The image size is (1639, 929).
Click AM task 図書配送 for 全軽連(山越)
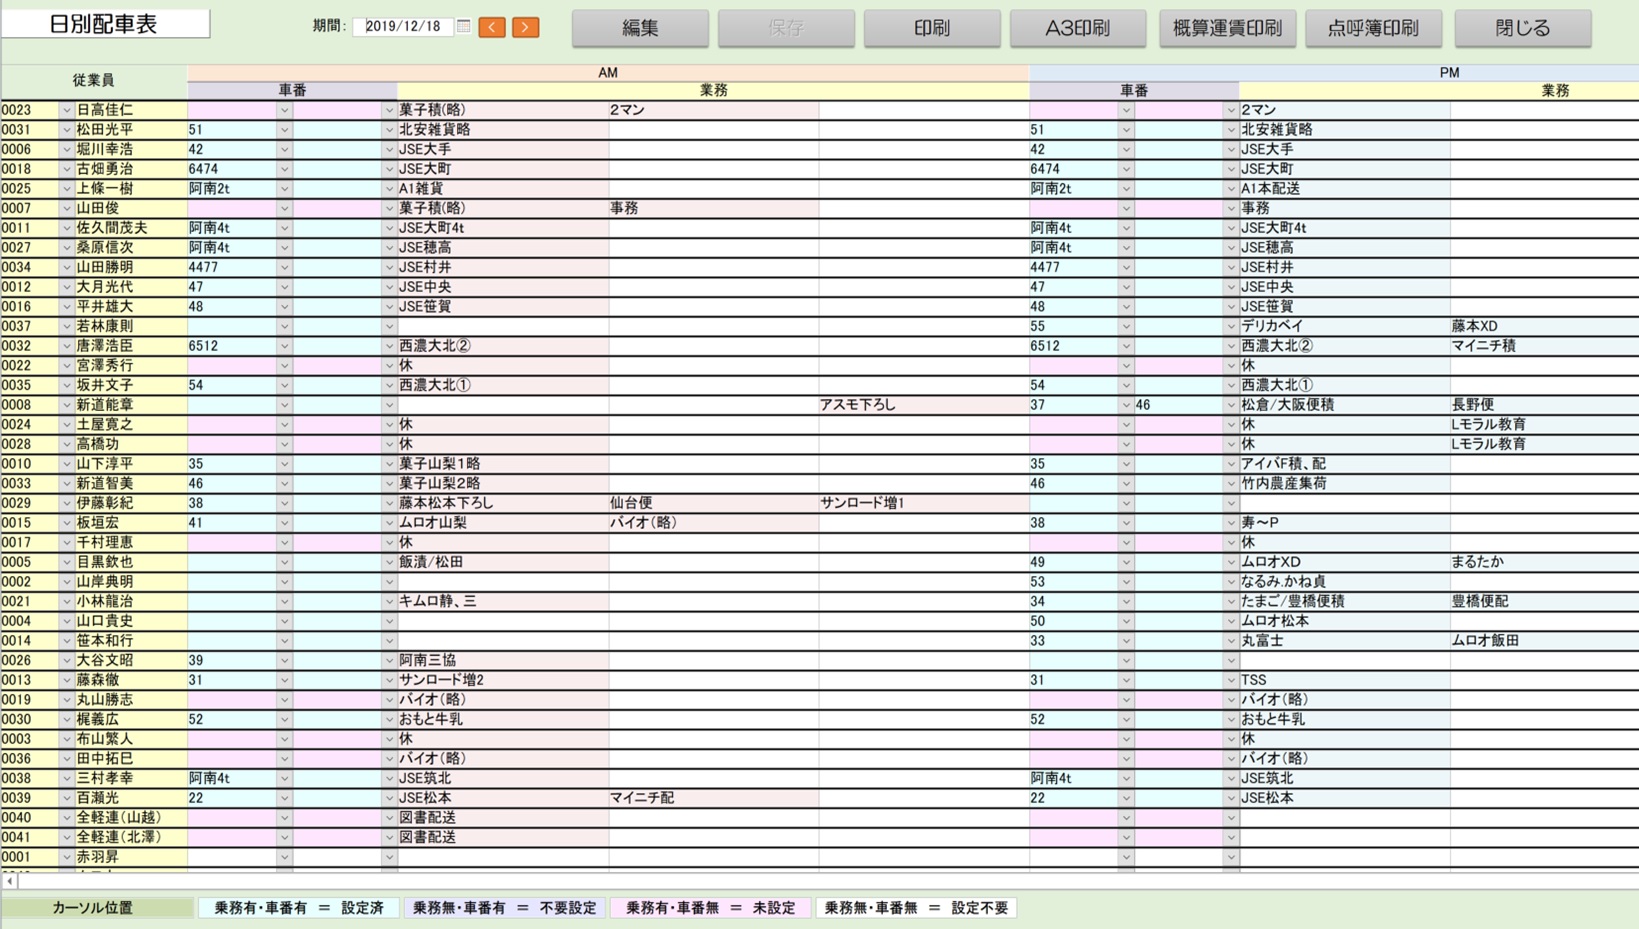coord(503,818)
